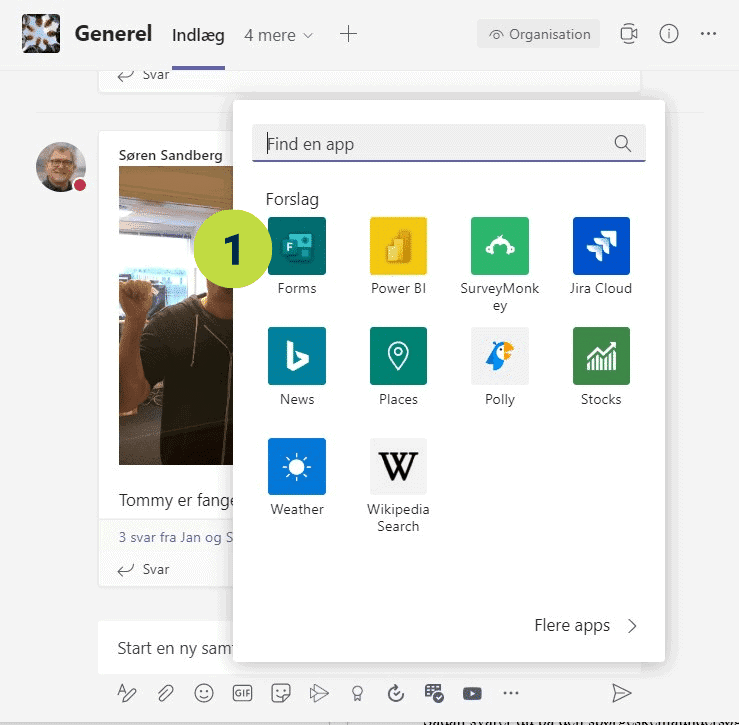The width and height of the screenshot is (739, 725).
Task: Click the Søren Sandberg name
Action: click(171, 155)
